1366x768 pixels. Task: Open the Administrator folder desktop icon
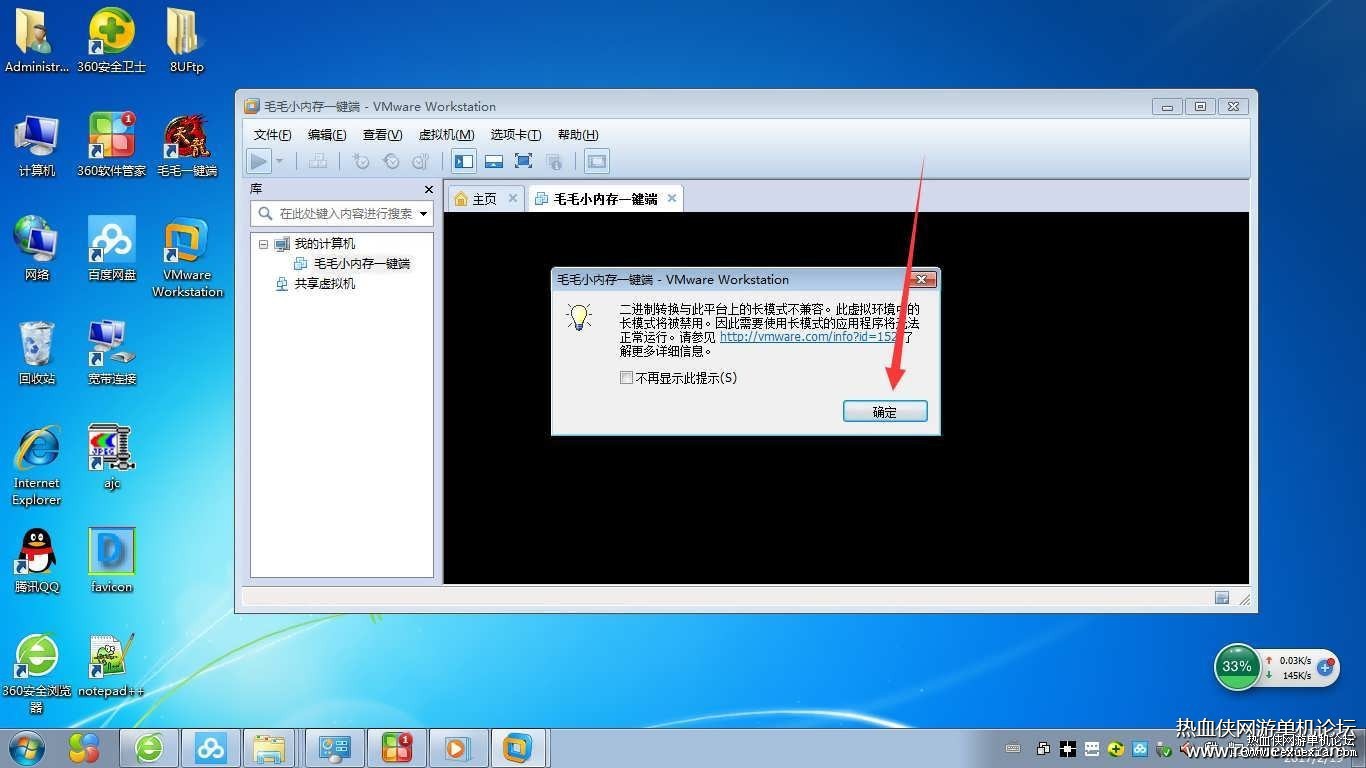point(37,41)
